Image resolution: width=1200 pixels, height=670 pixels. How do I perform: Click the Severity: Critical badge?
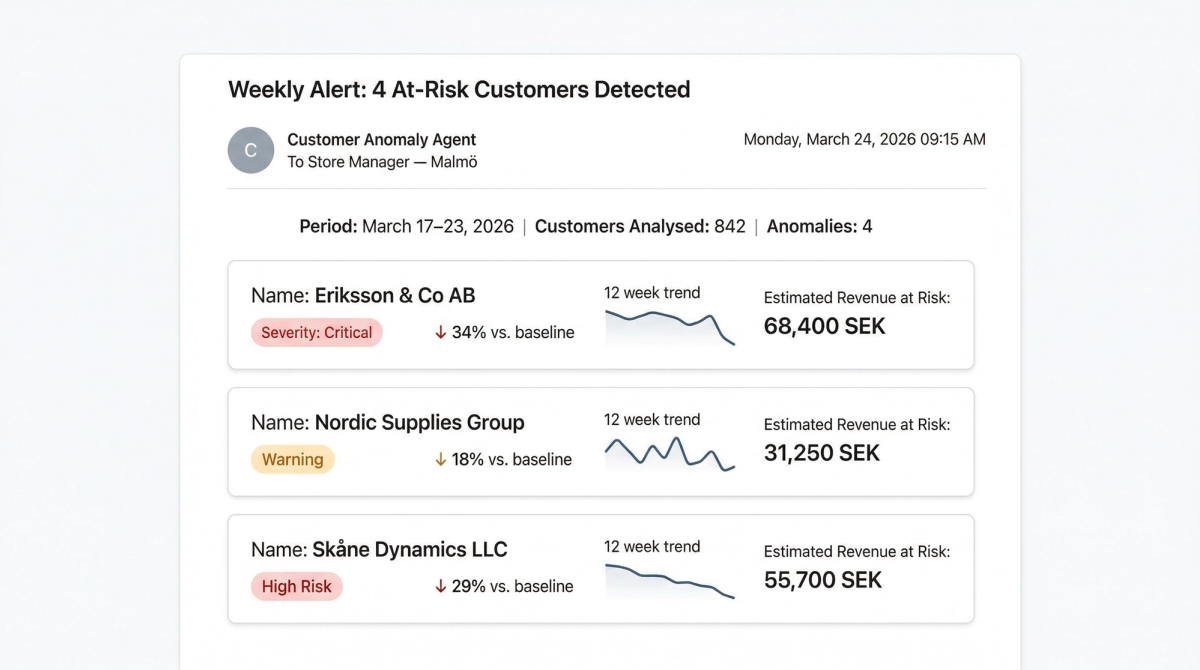pyautogui.click(x=316, y=333)
